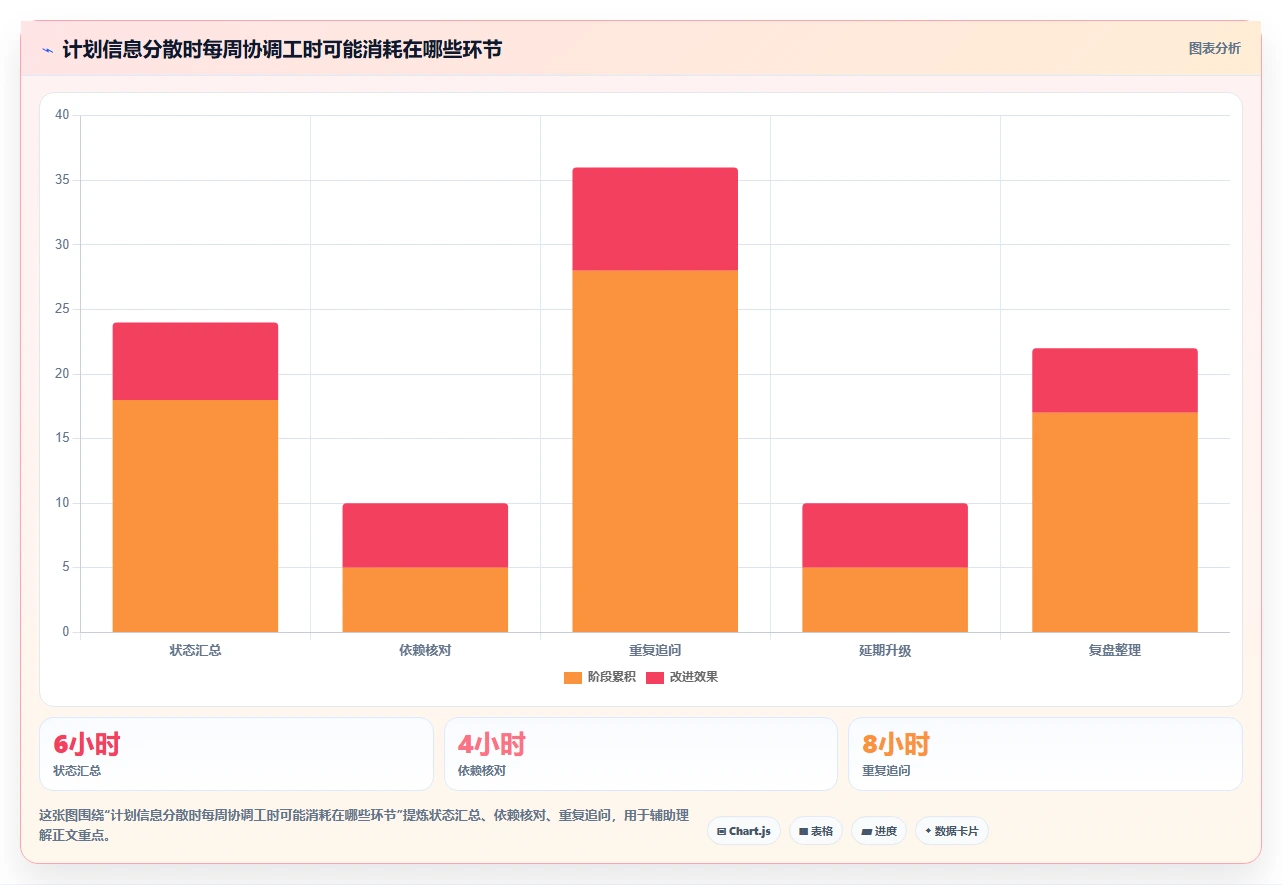Screen dimensions: 1282x885
Task: Click the 进度 tag chip
Action: [879, 831]
